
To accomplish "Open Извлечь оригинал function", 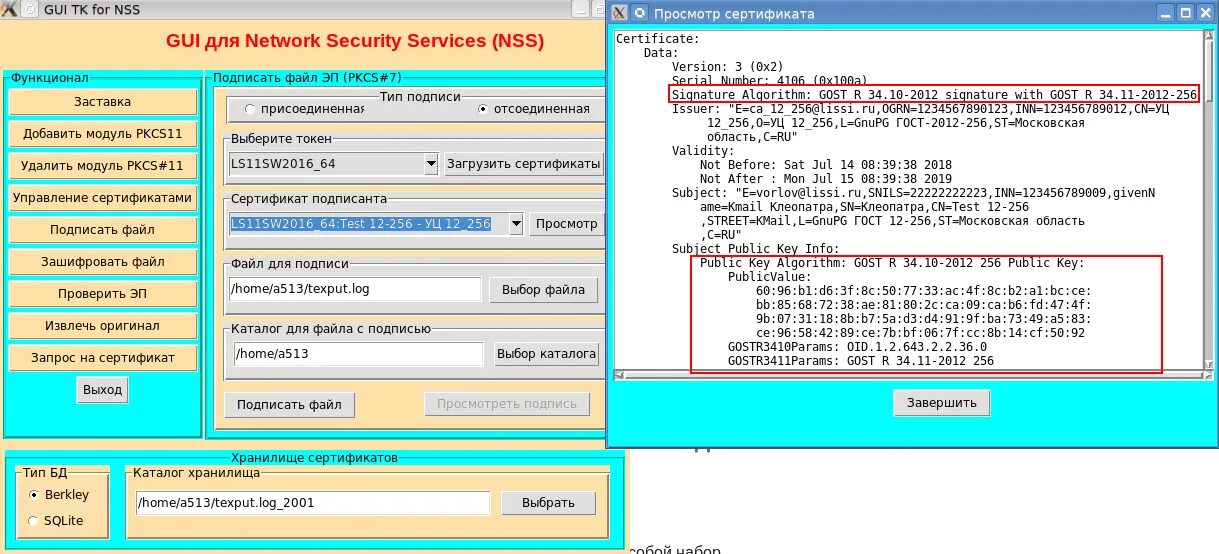I will [102, 326].
